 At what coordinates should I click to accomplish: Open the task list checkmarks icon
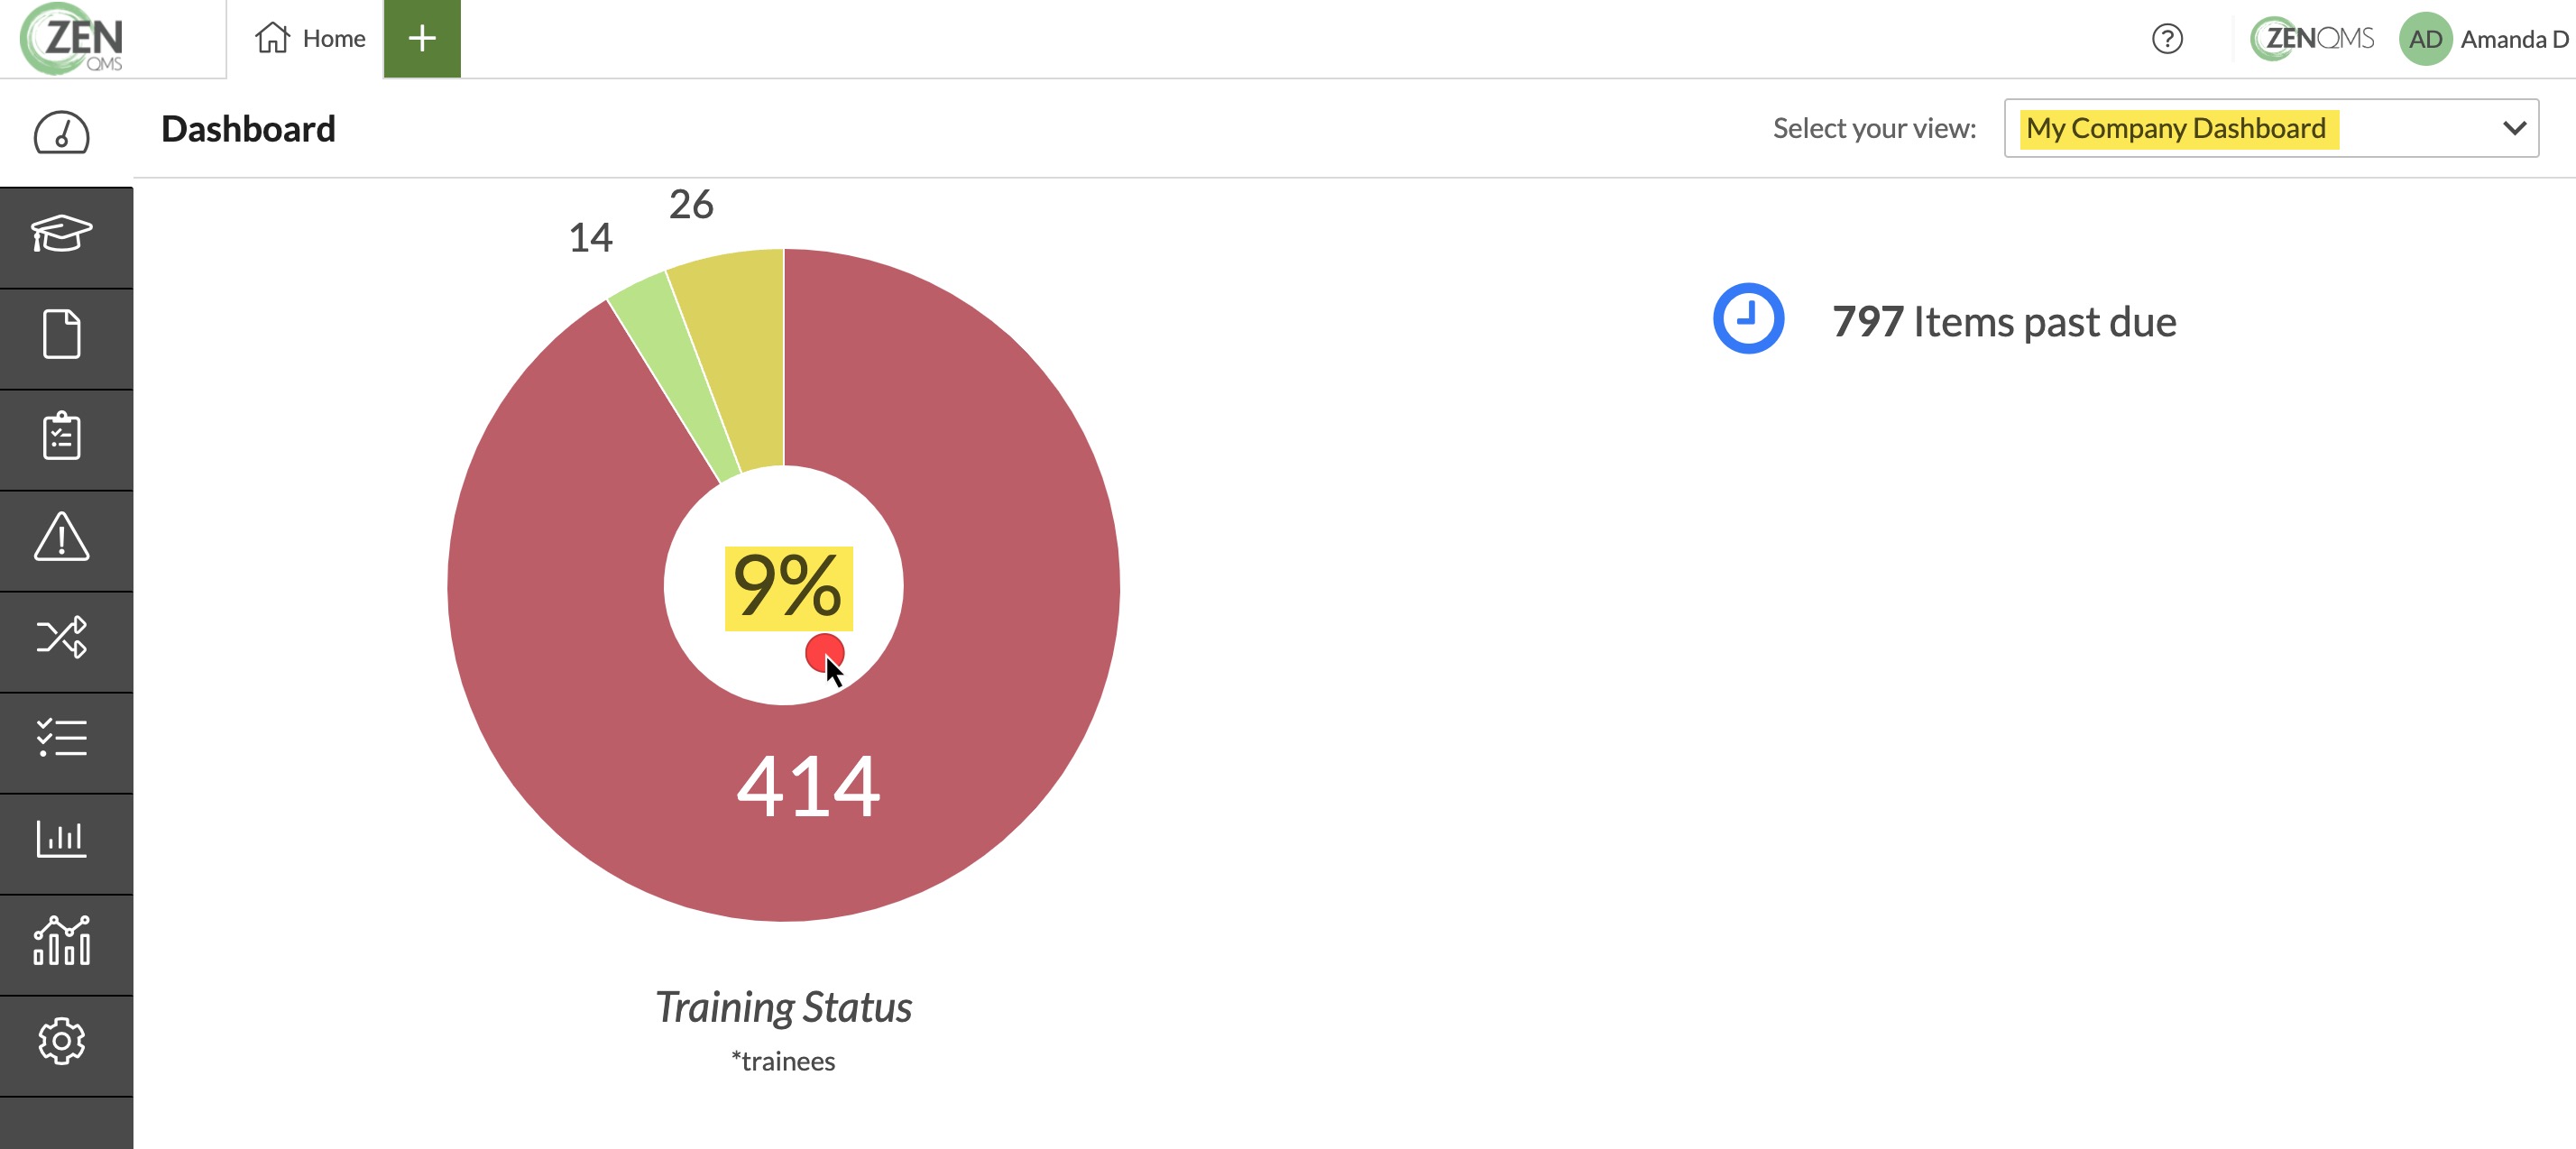(x=62, y=739)
